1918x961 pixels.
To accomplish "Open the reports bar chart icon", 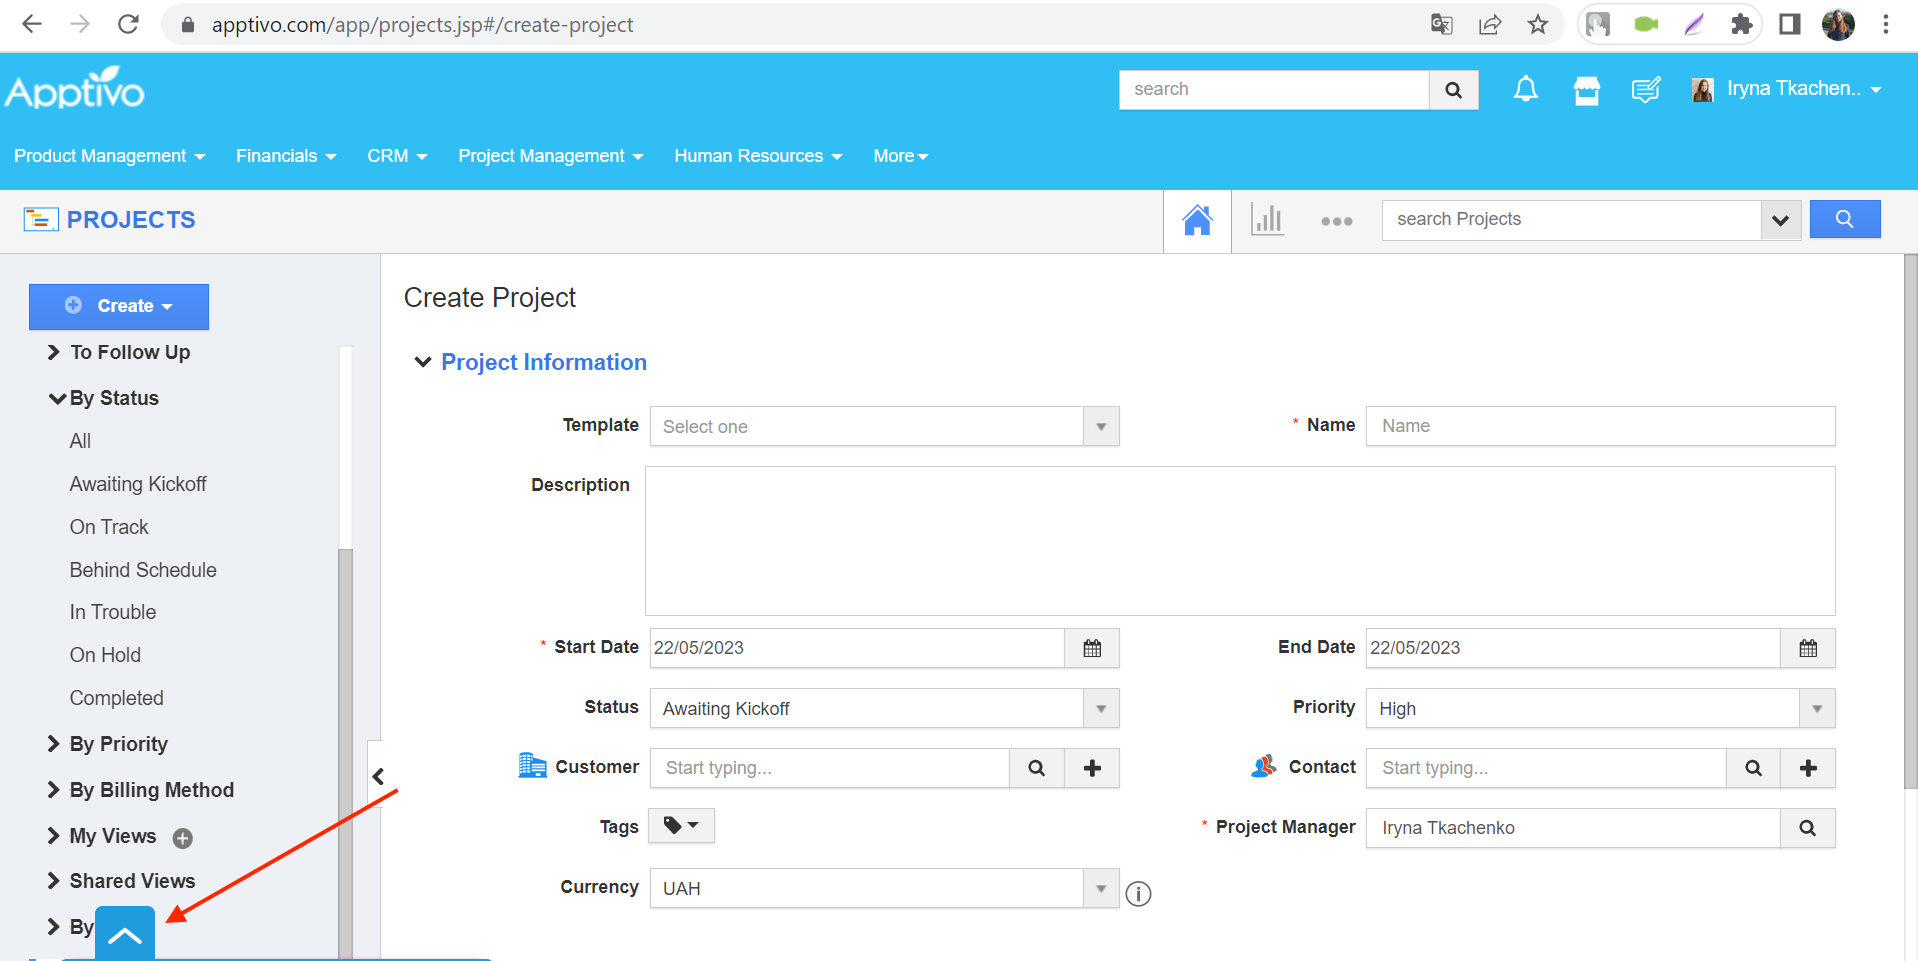I will [1266, 220].
